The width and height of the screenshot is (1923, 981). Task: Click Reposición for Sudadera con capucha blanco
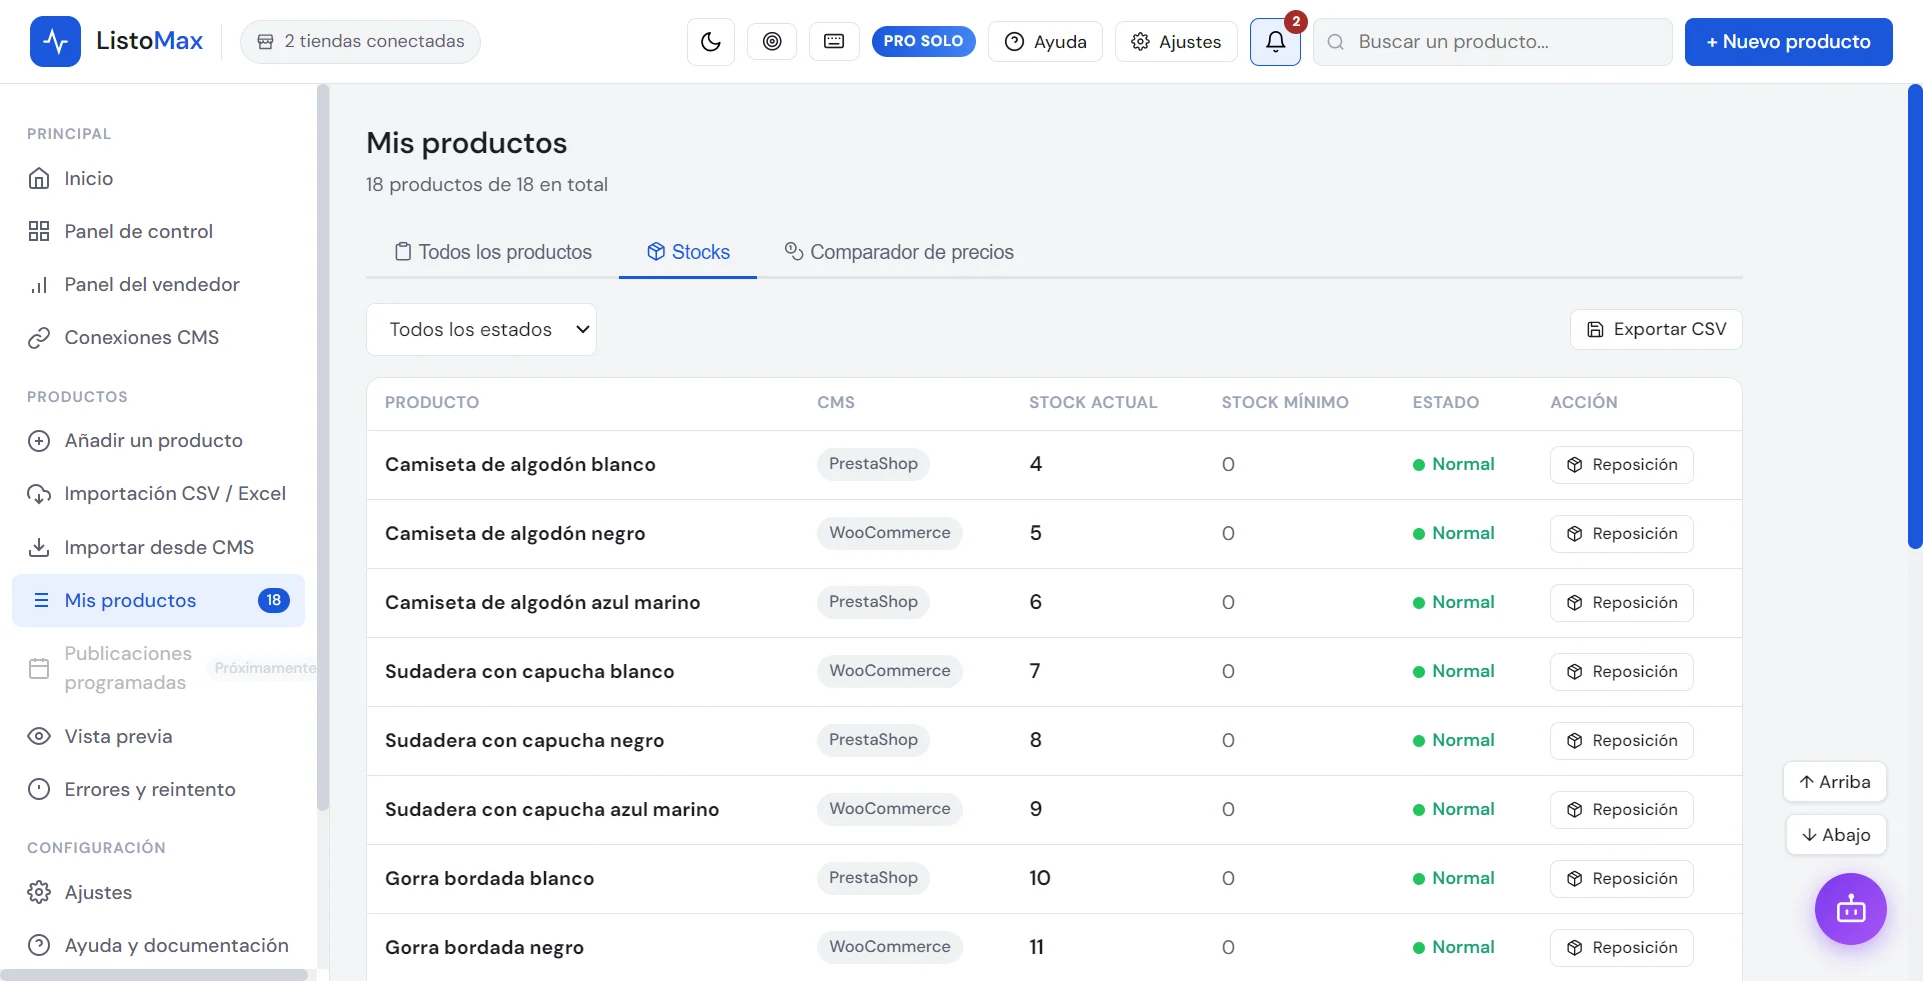1621,672
